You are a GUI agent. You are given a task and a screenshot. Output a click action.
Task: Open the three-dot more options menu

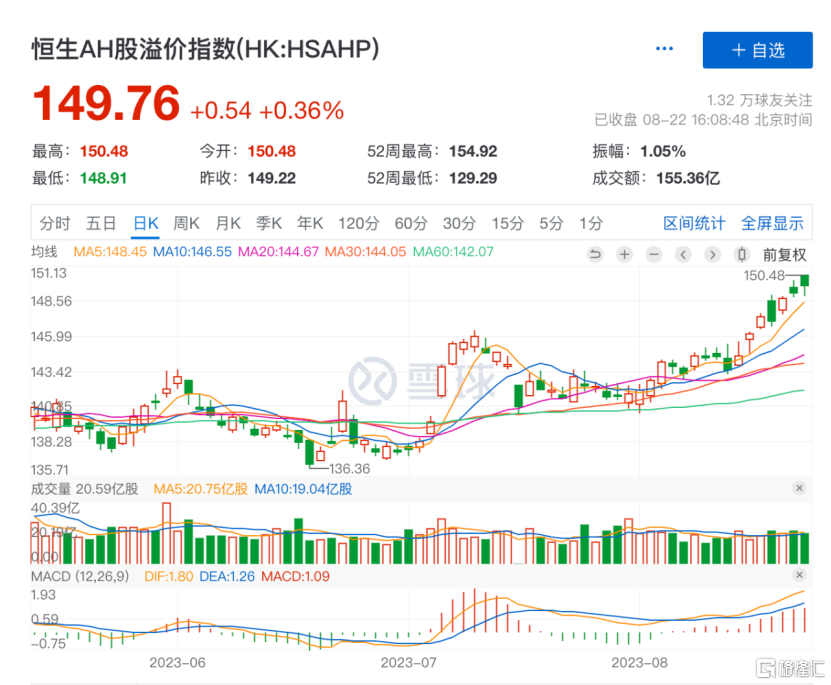point(664,49)
